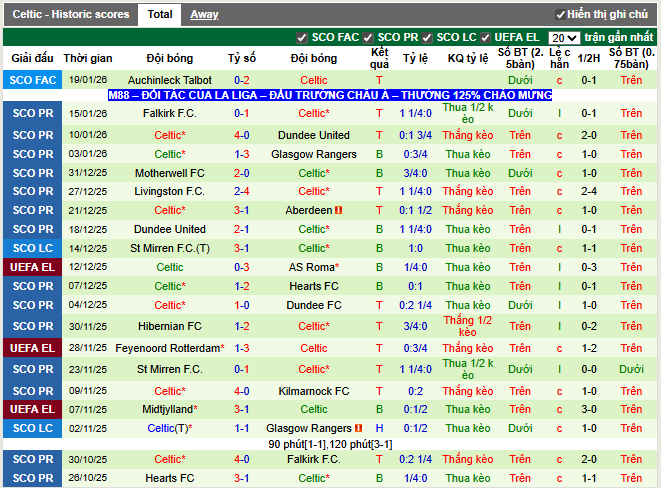661x488 pixels.
Task: Open the M88 La Liga partner banner
Action: (x=330, y=95)
